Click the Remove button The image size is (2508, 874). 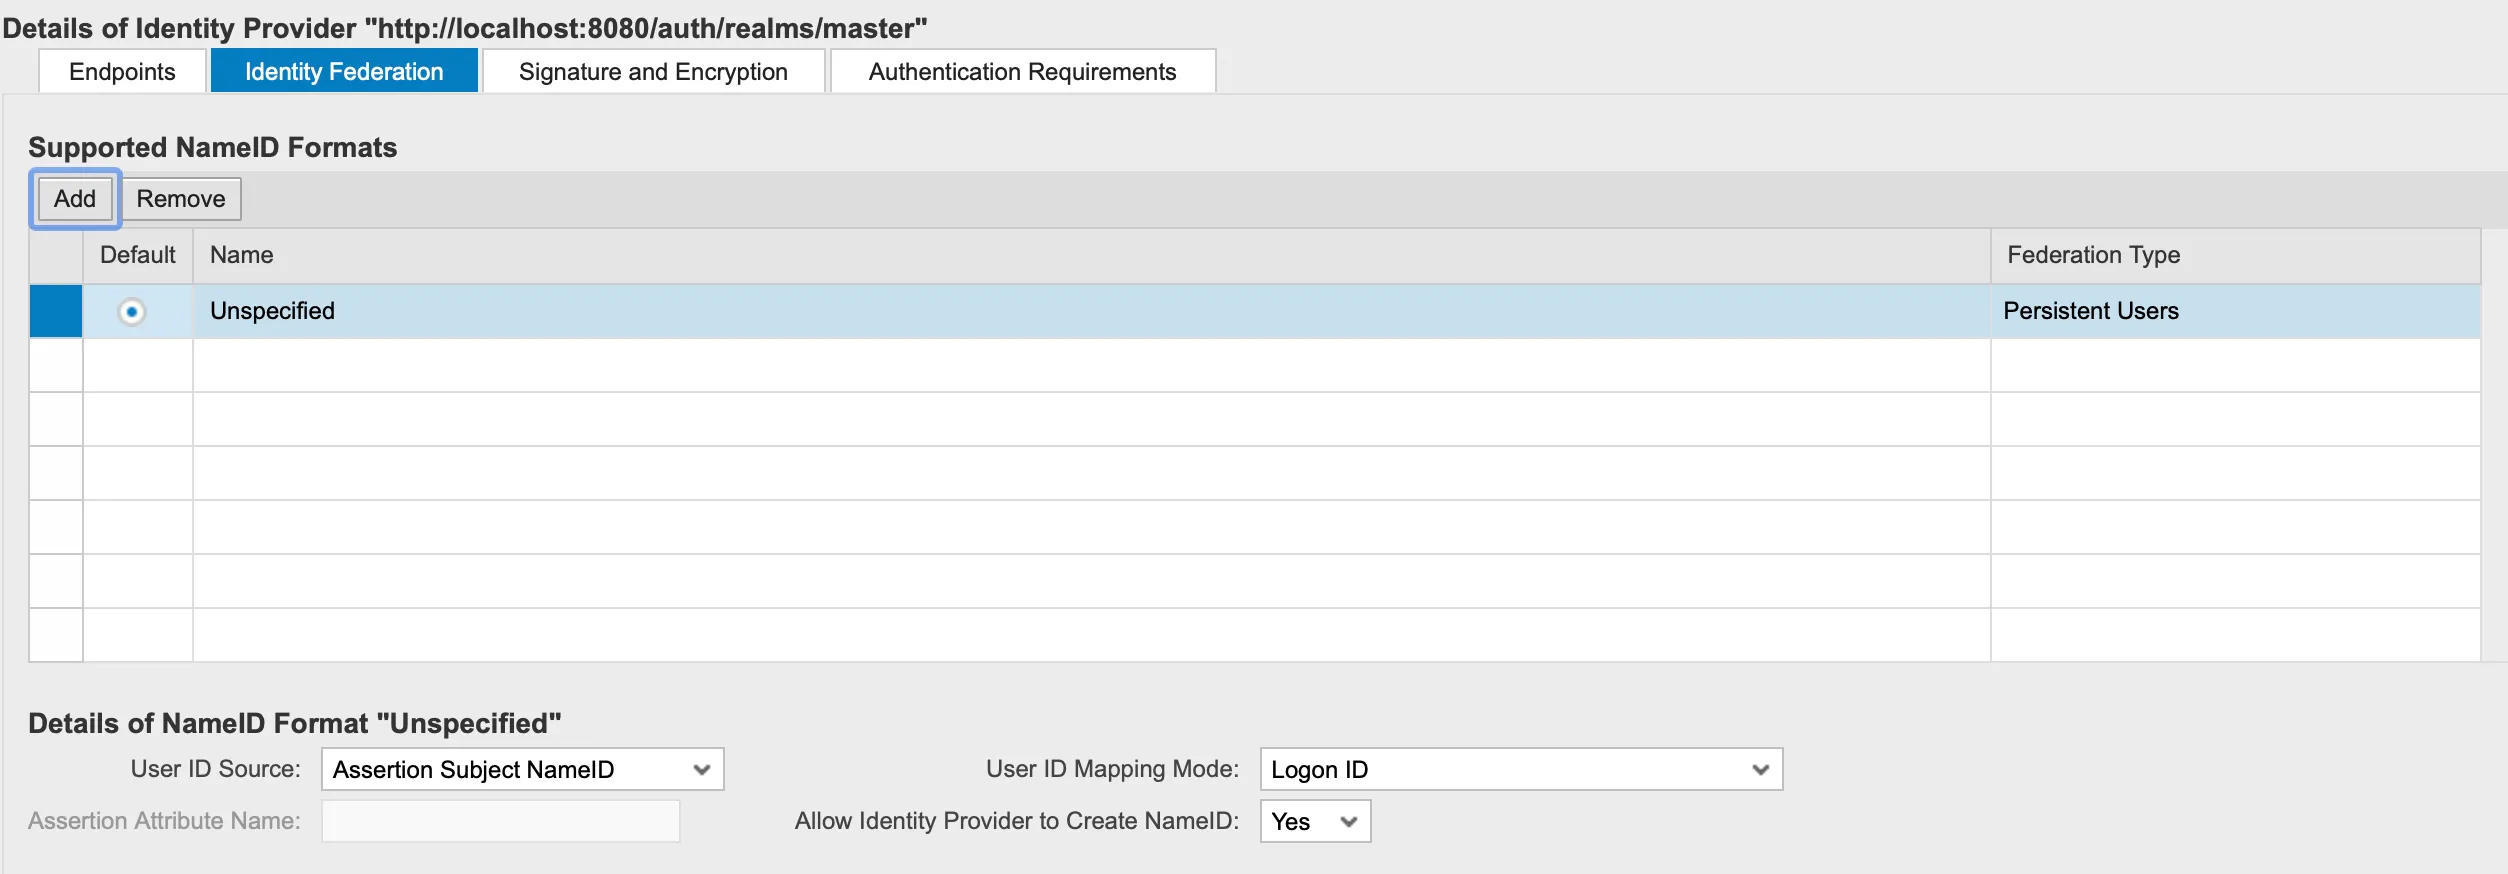tap(181, 199)
